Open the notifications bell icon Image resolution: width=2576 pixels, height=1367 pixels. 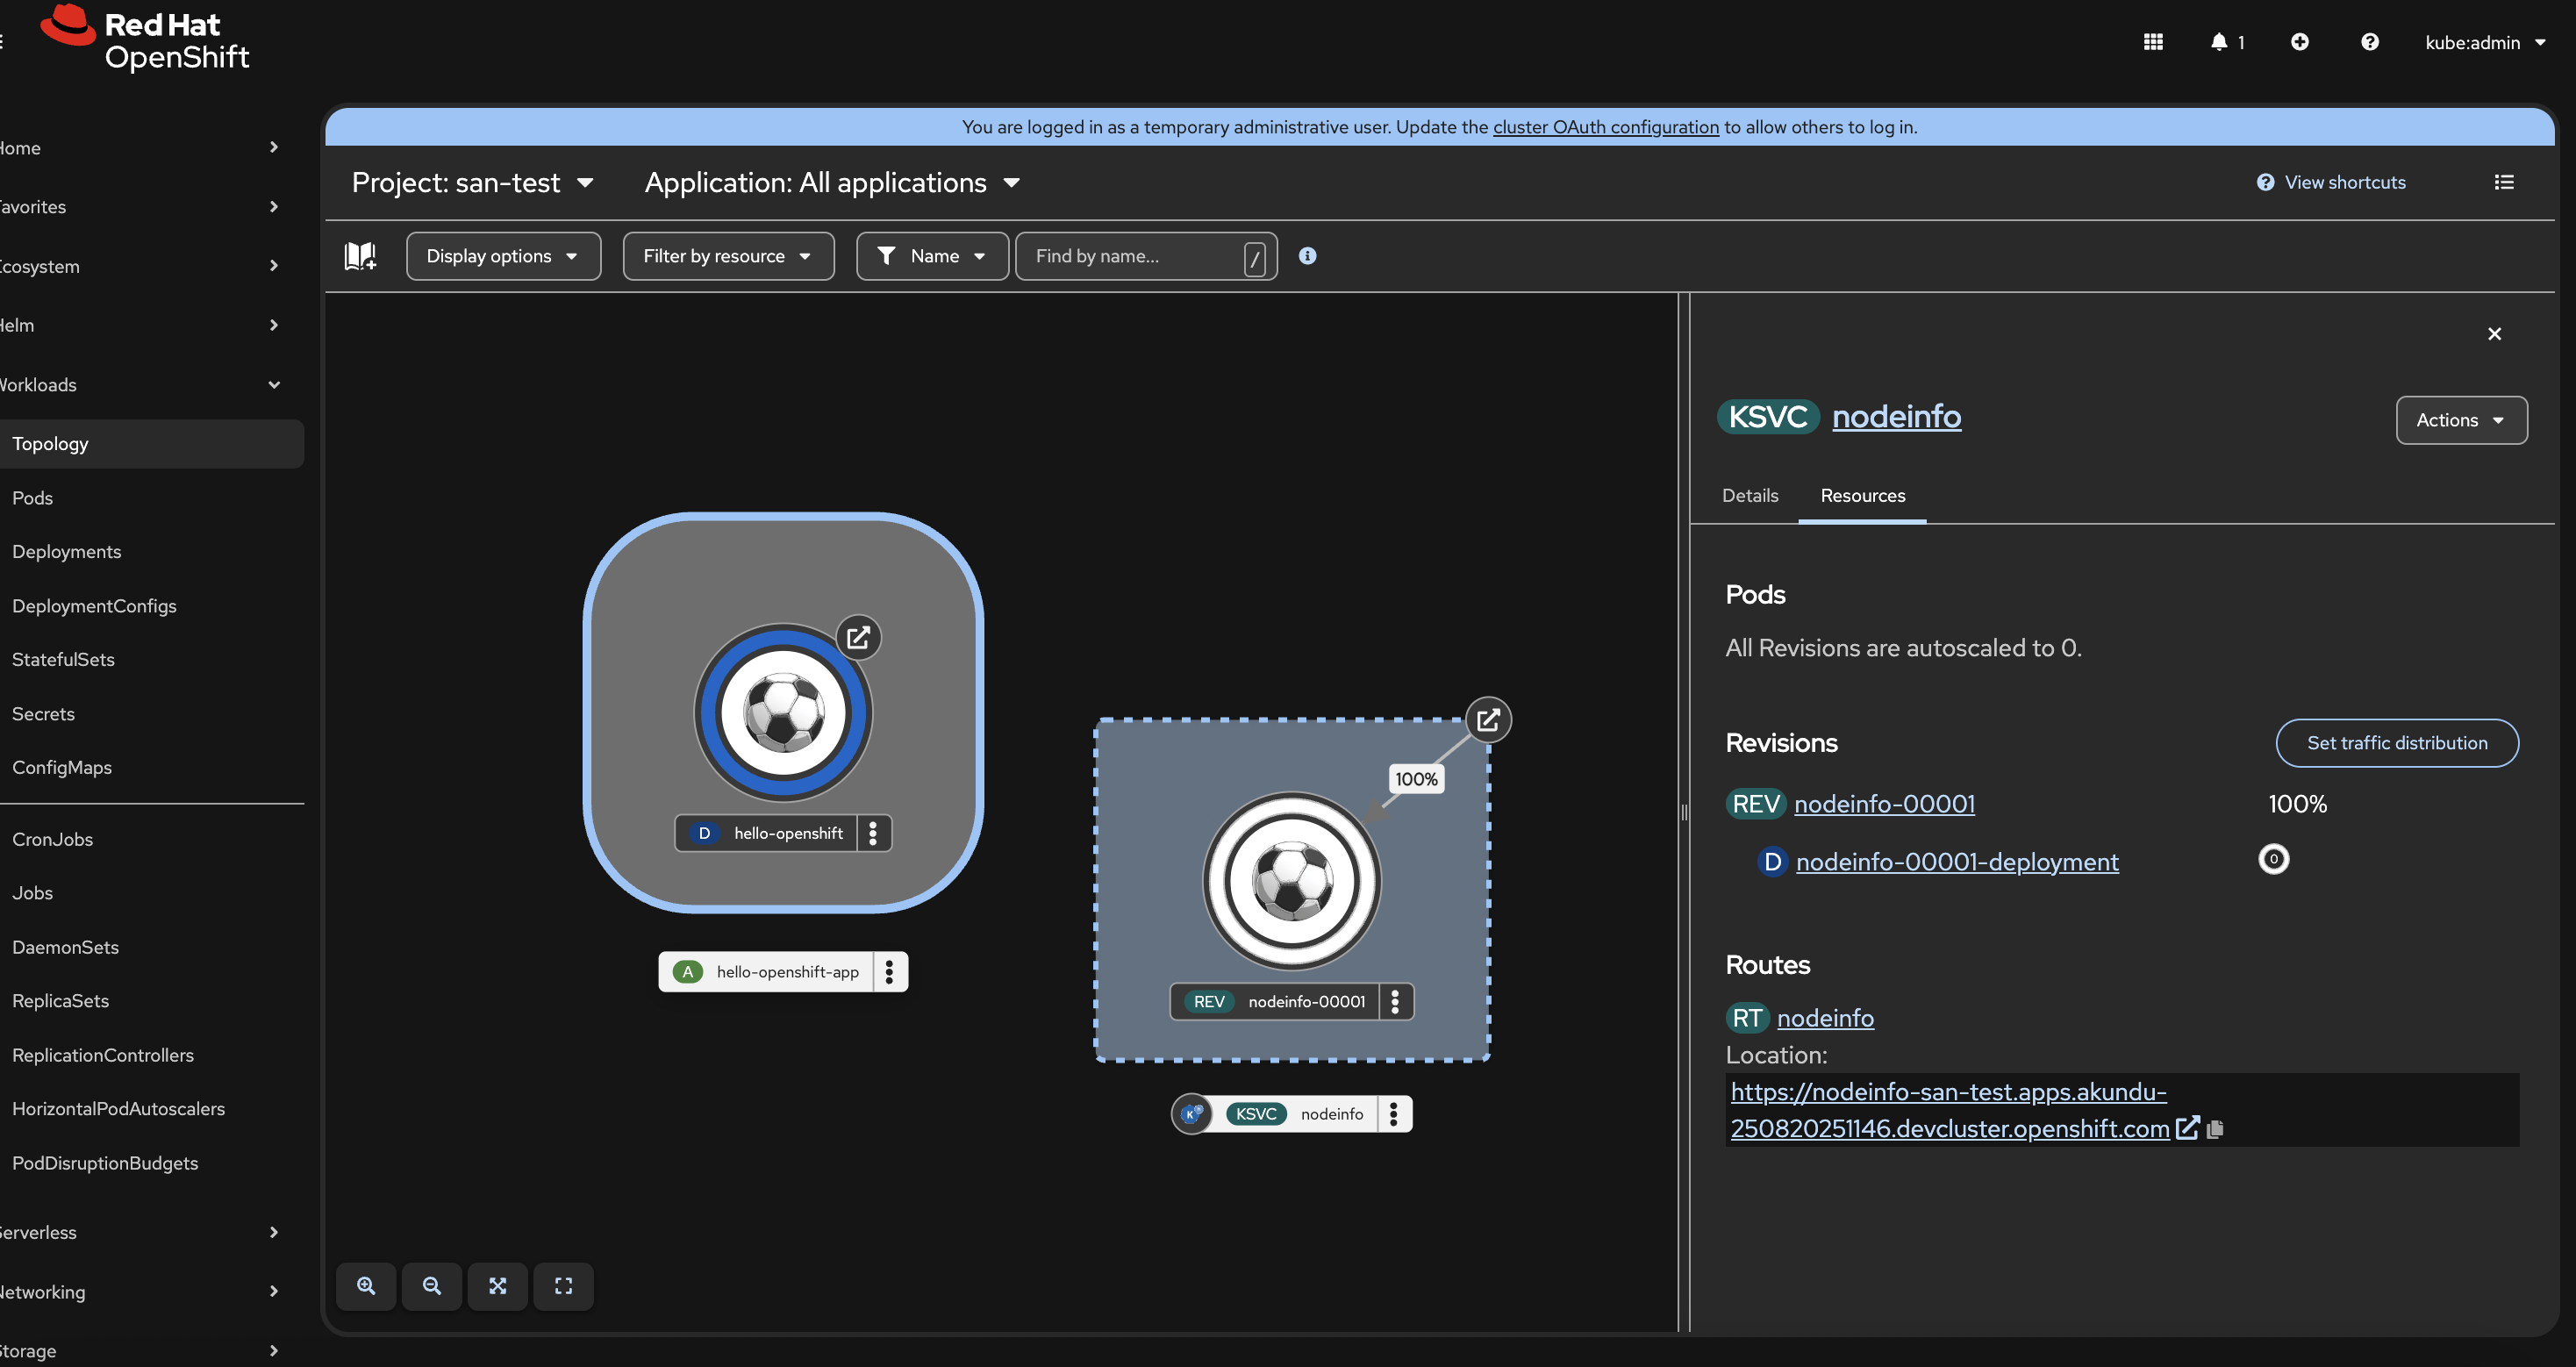click(2219, 42)
